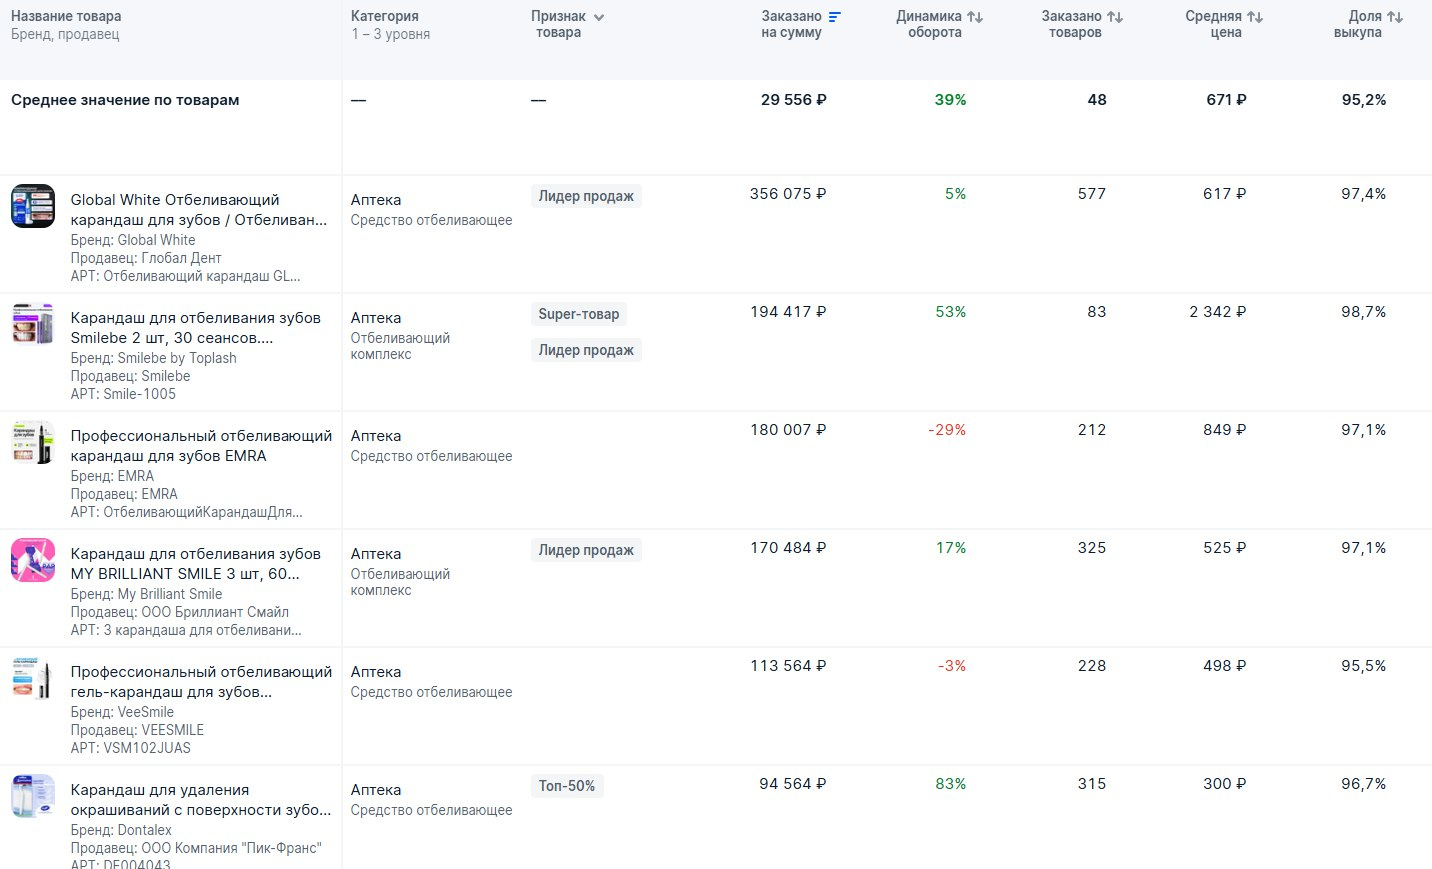1432x869 pixels.
Task: Sort by Доля выкупа arrows icon
Action: click(1395, 17)
